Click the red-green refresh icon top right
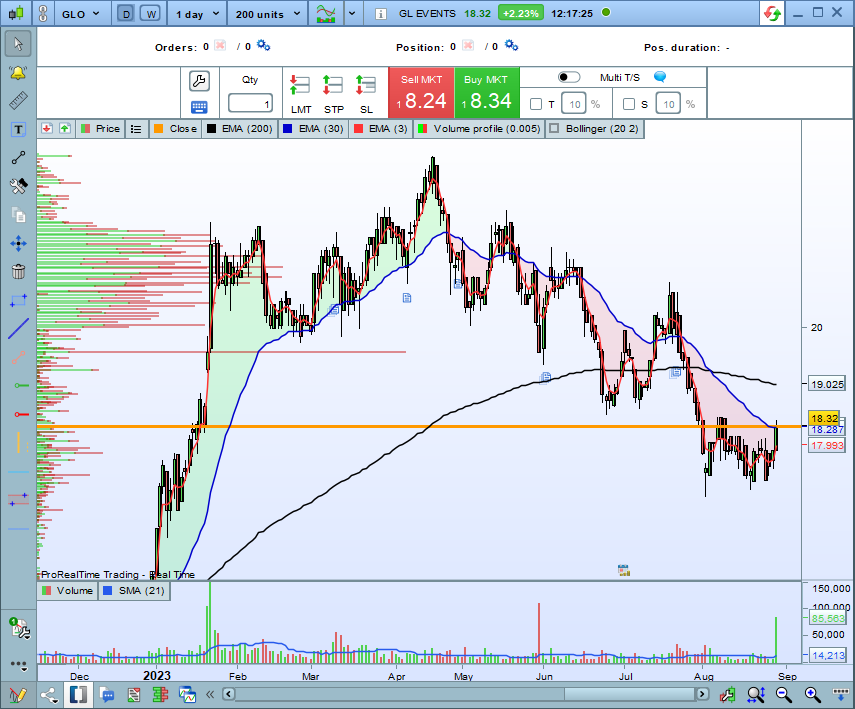The image size is (855, 709). [772, 13]
